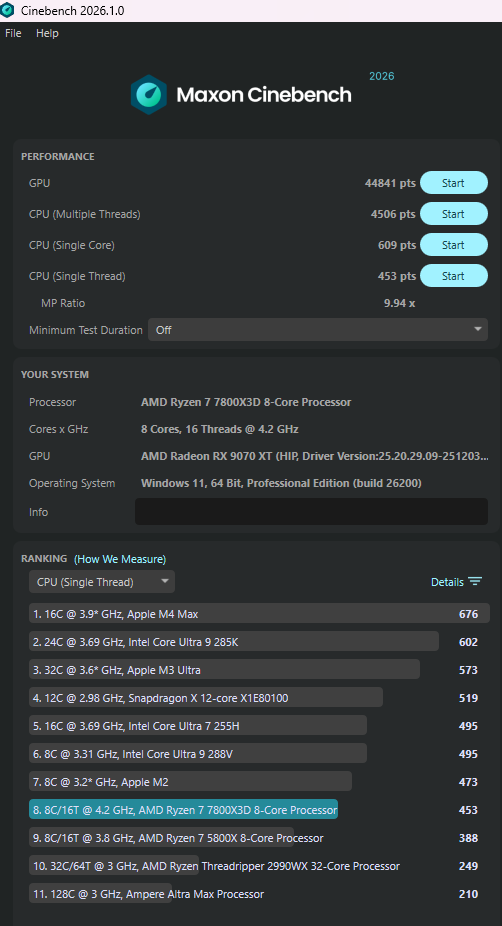
Task: Select the Apple M4 Max ranking row
Action: [x=259, y=614]
